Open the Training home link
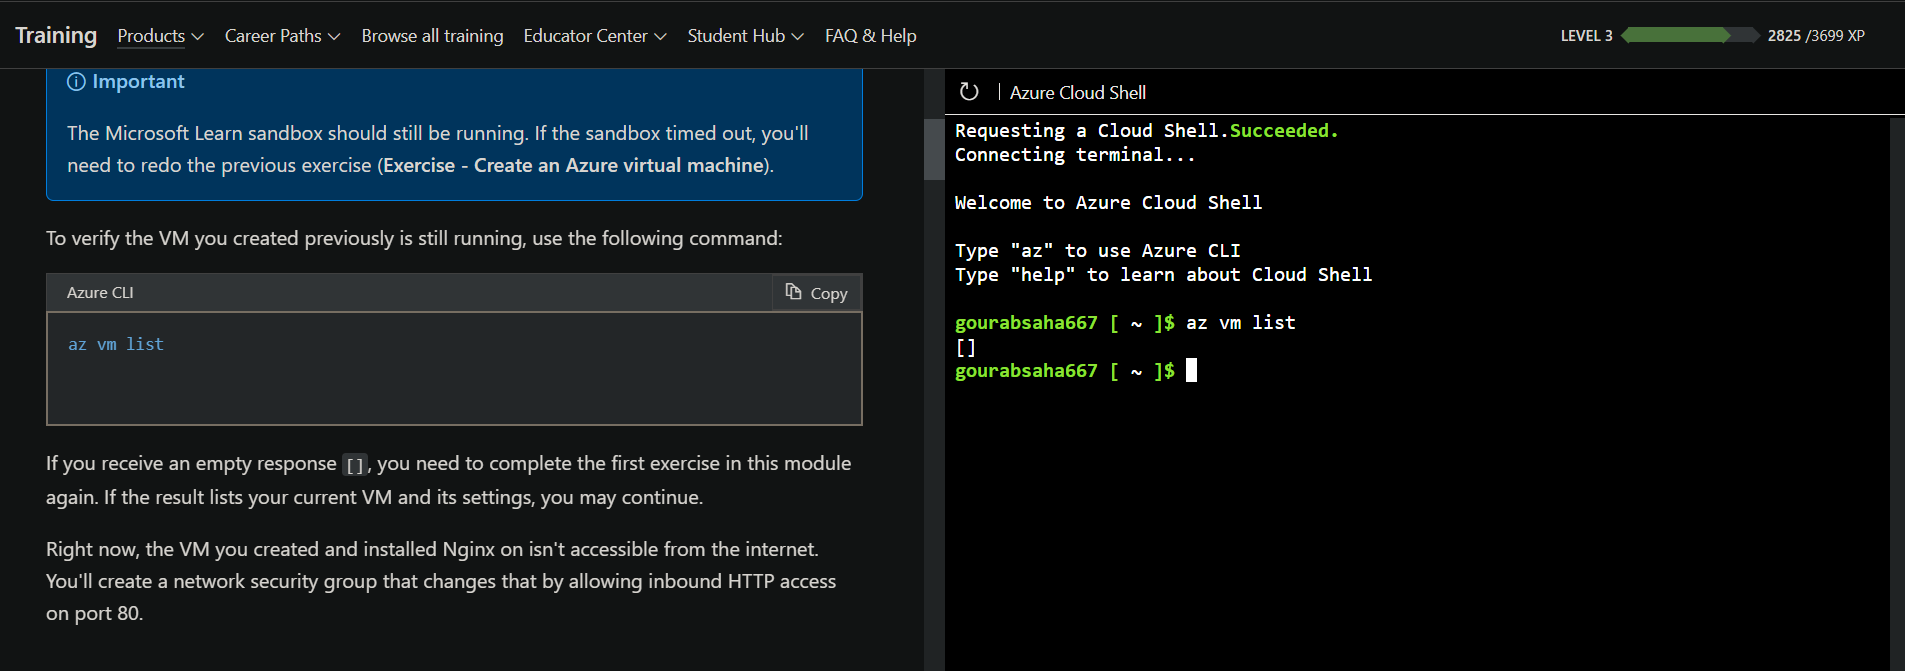The image size is (1905, 671). pyautogui.click(x=56, y=35)
